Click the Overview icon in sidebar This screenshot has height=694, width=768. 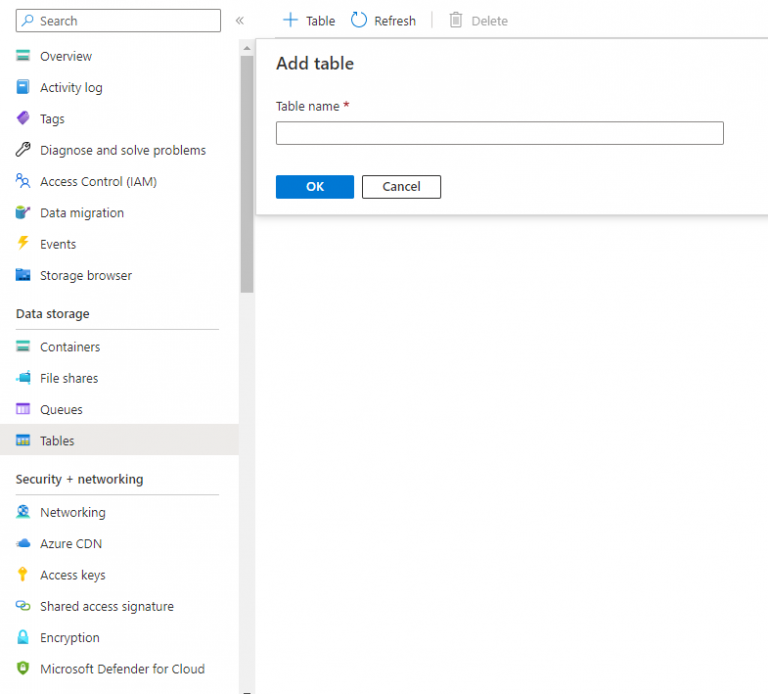(23, 55)
